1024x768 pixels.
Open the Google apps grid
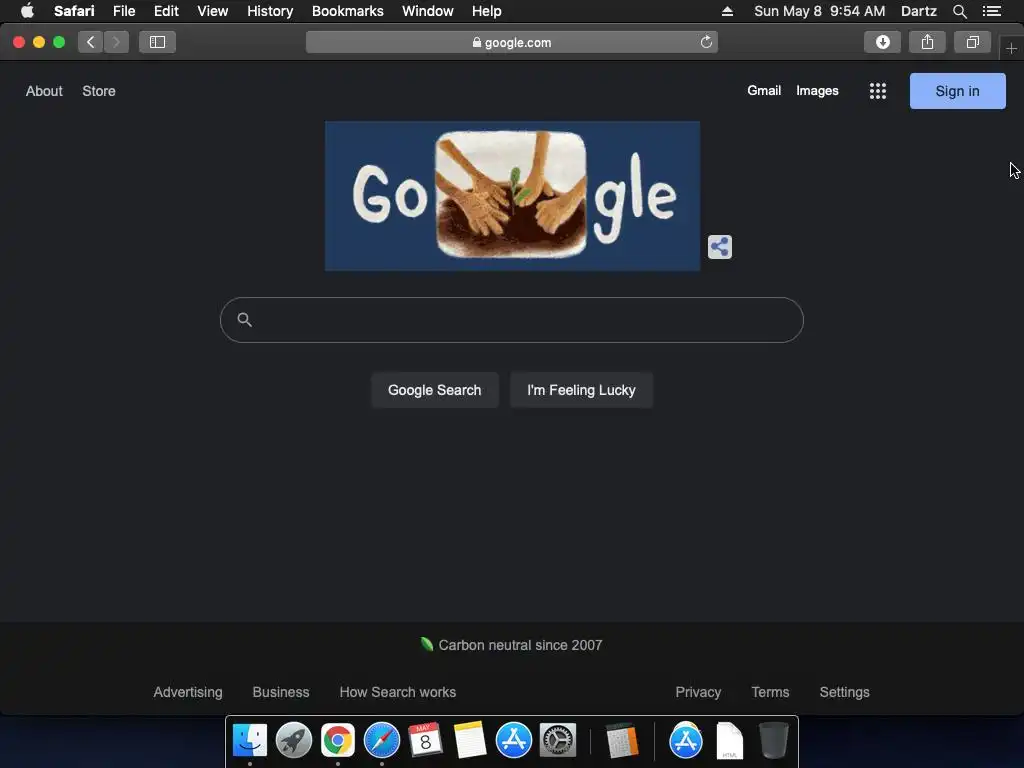coord(878,91)
